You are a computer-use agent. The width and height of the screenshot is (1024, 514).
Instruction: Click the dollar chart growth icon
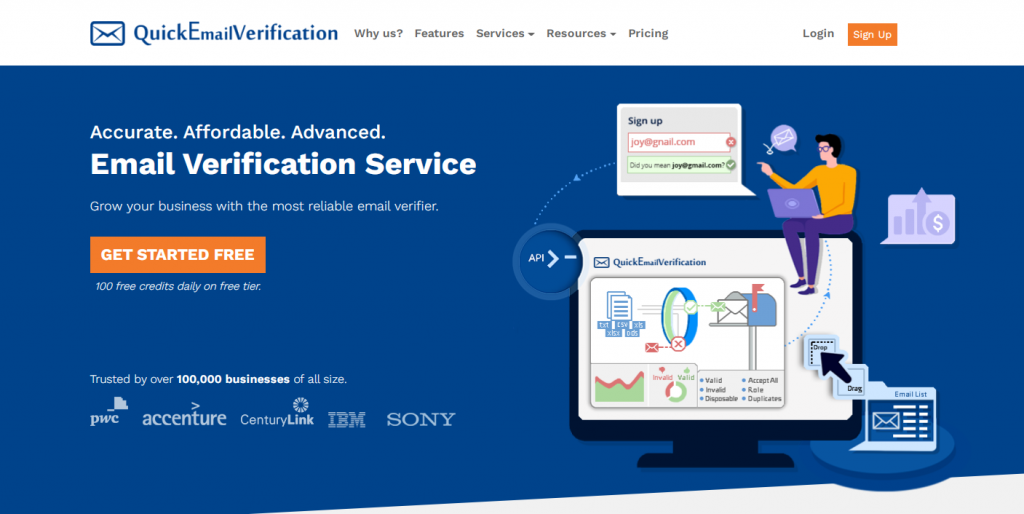(917, 218)
